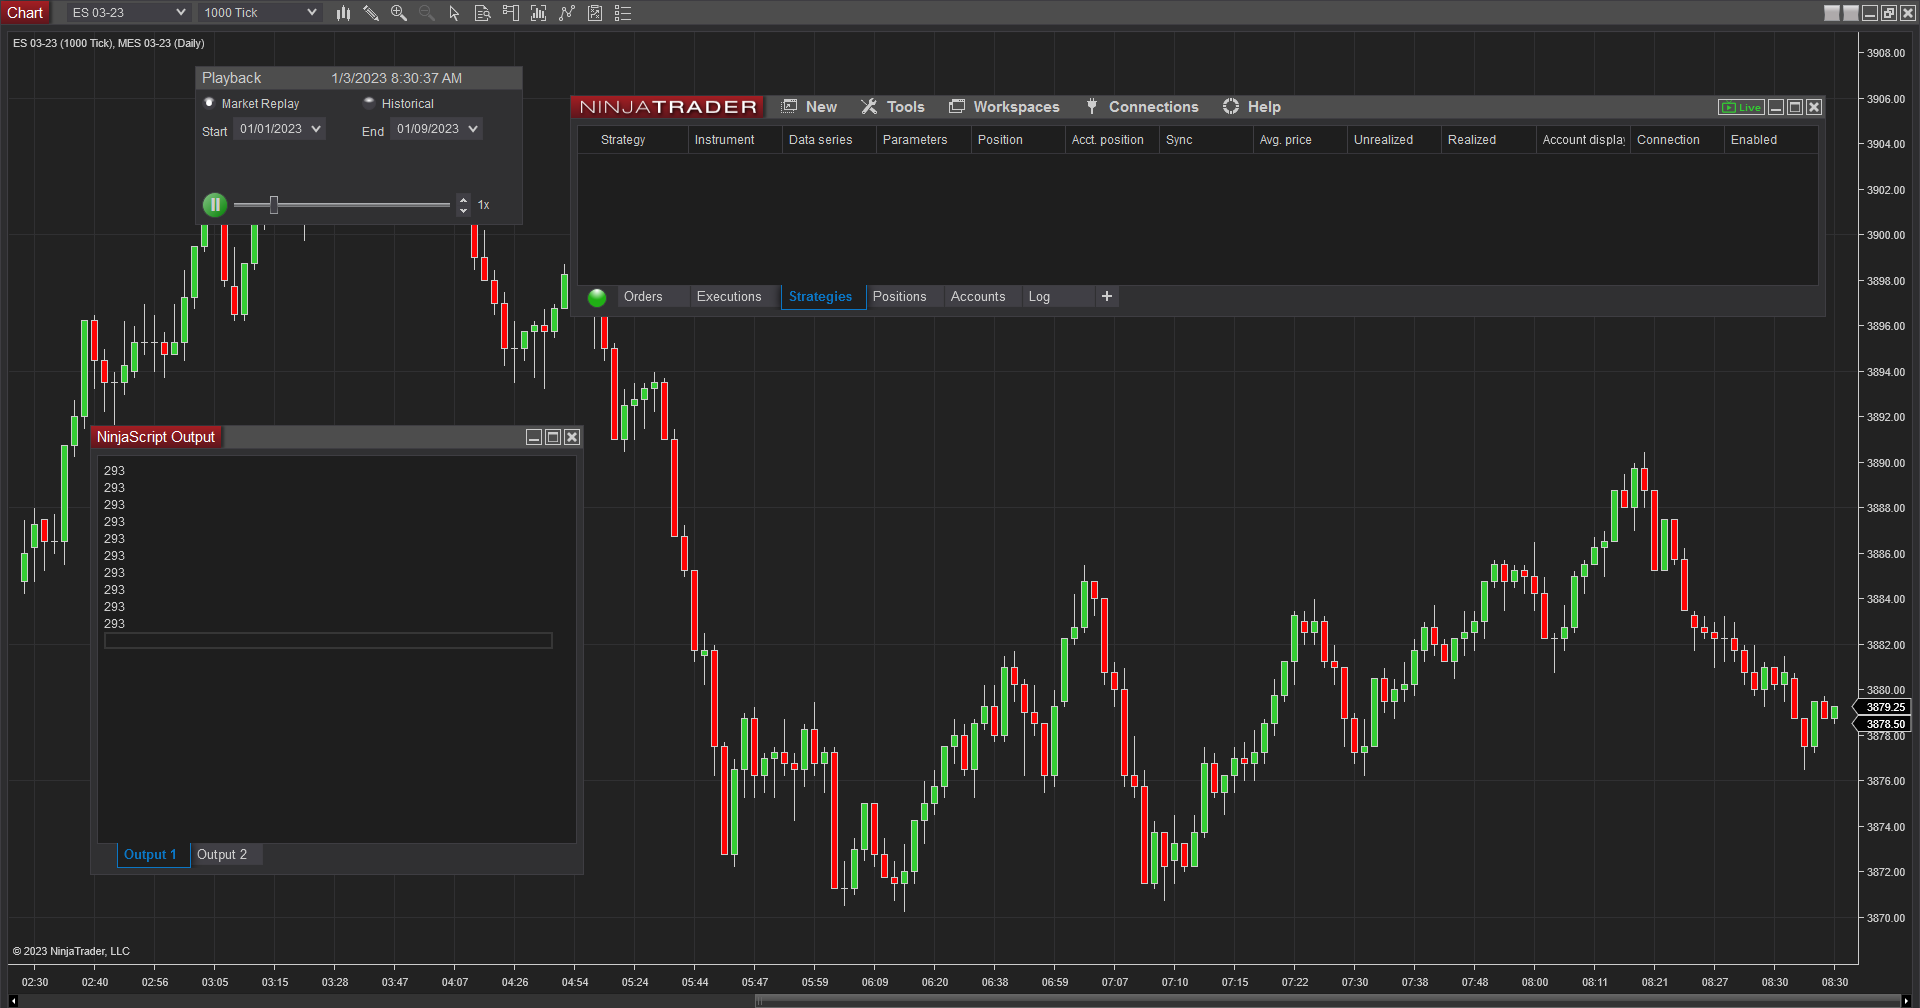Open the Strategies icon in chart toolbar
Image resolution: width=1920 pixels, height=1008 pixels.
(x=567, y=13)
